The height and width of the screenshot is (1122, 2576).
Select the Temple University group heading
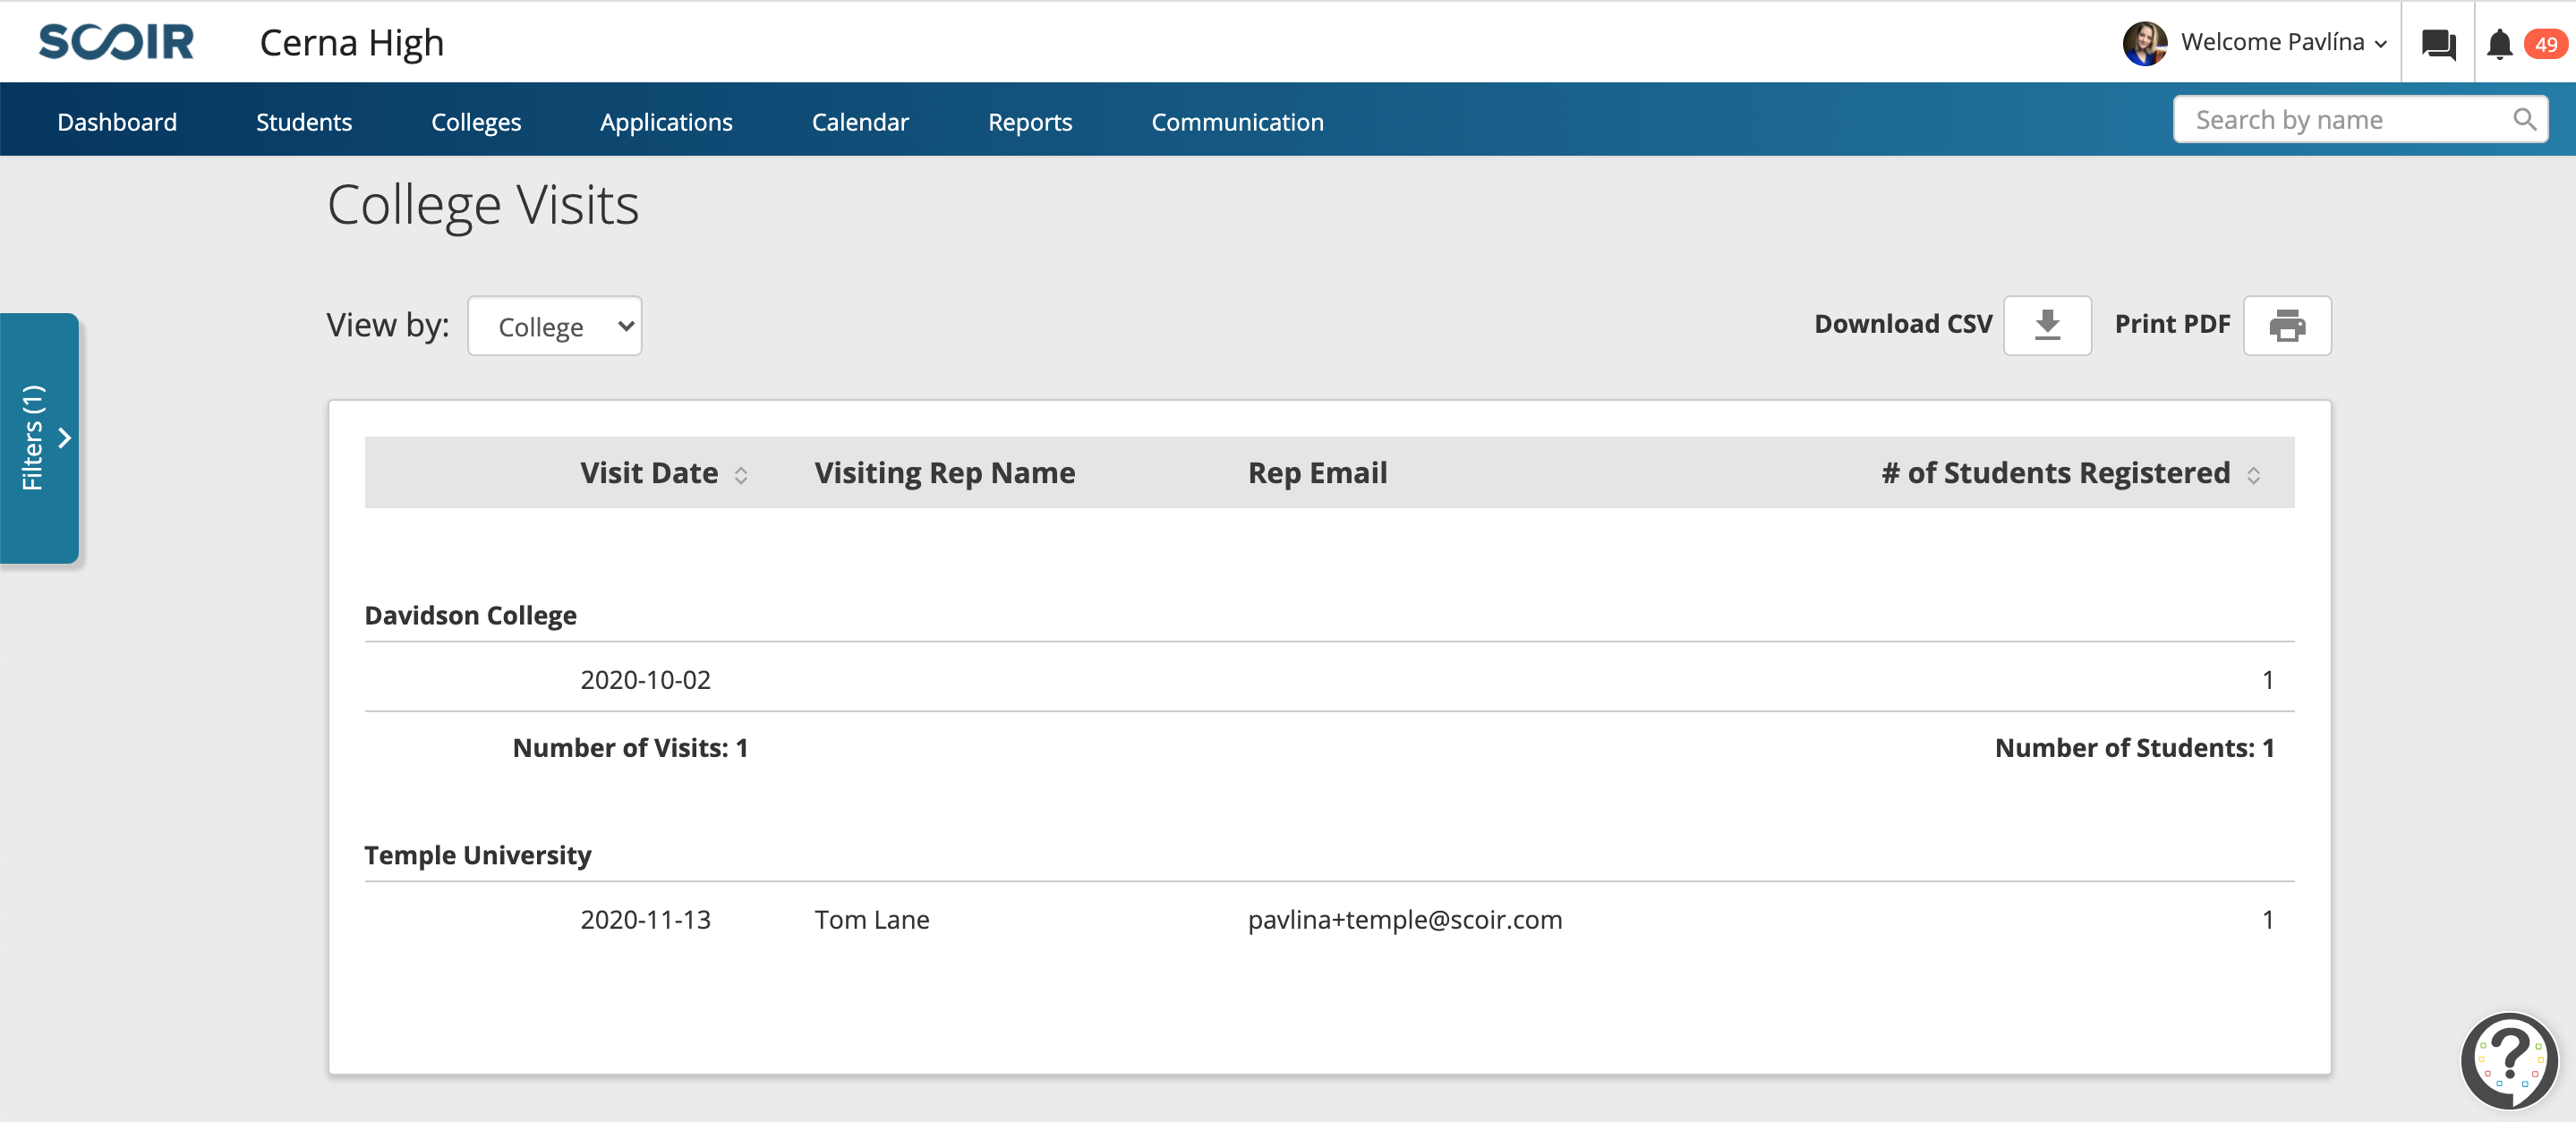(478, 855)
